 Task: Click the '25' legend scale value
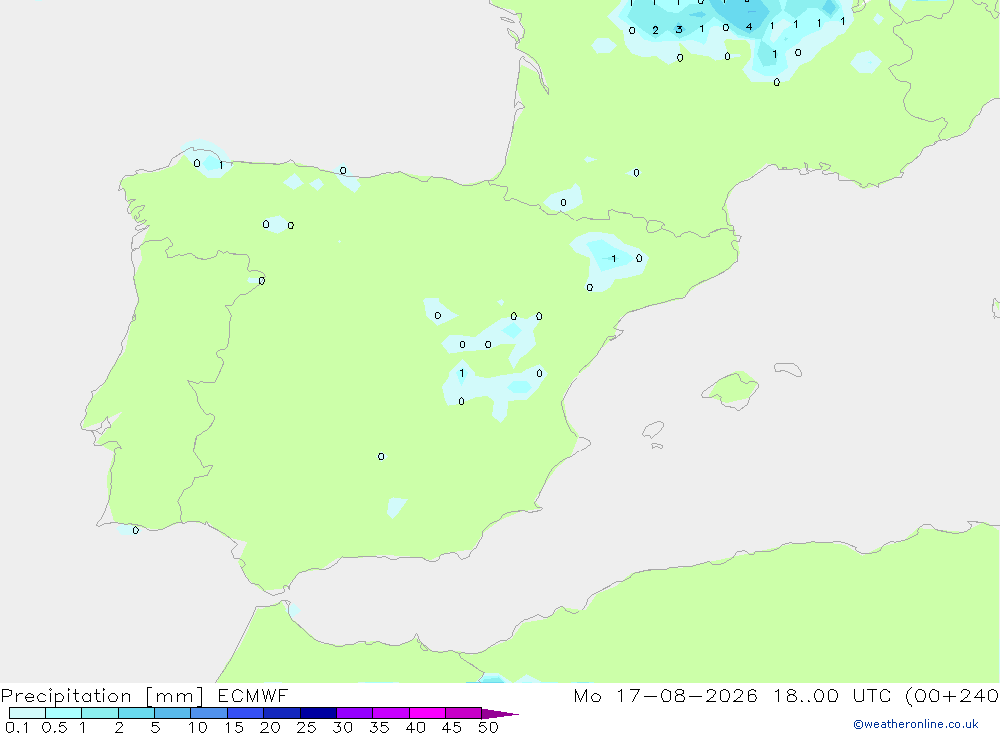307,727
